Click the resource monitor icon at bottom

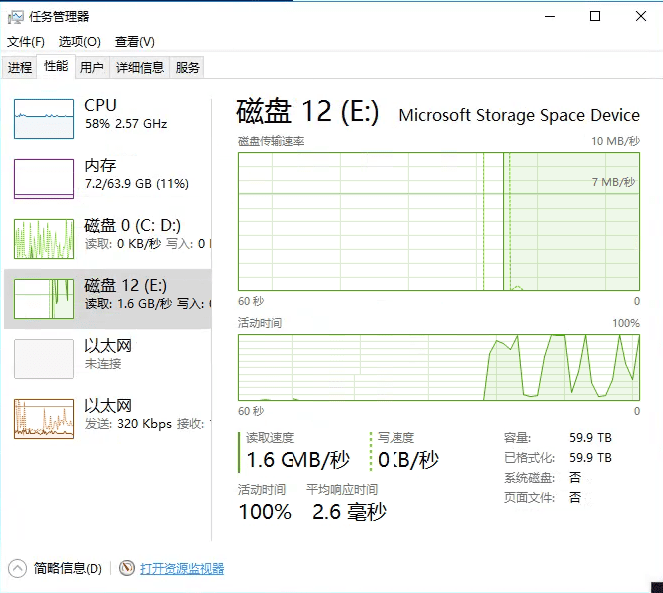coord(127,568)
